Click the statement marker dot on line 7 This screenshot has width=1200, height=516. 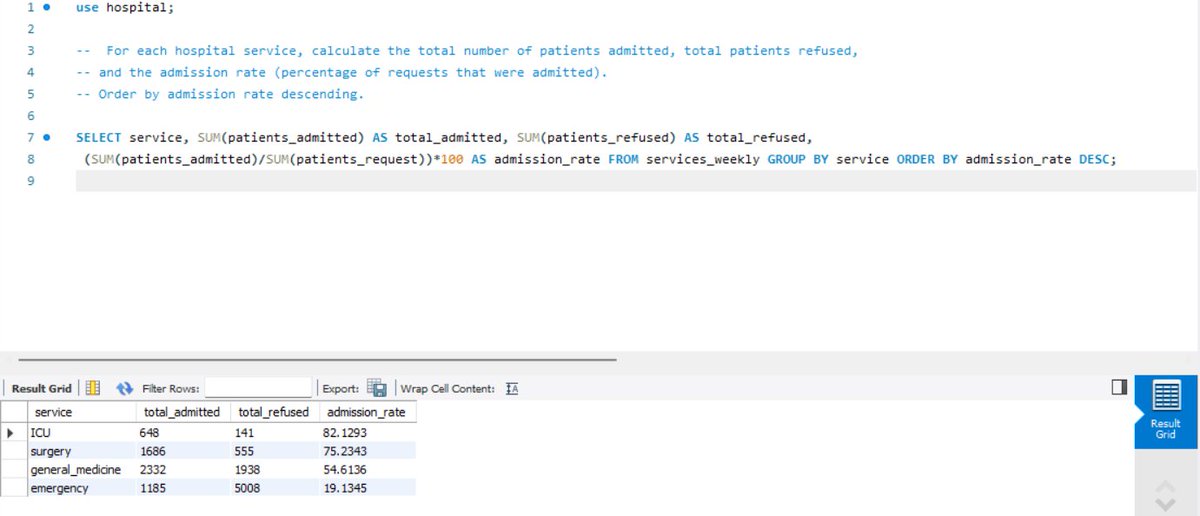pos(47,137)
